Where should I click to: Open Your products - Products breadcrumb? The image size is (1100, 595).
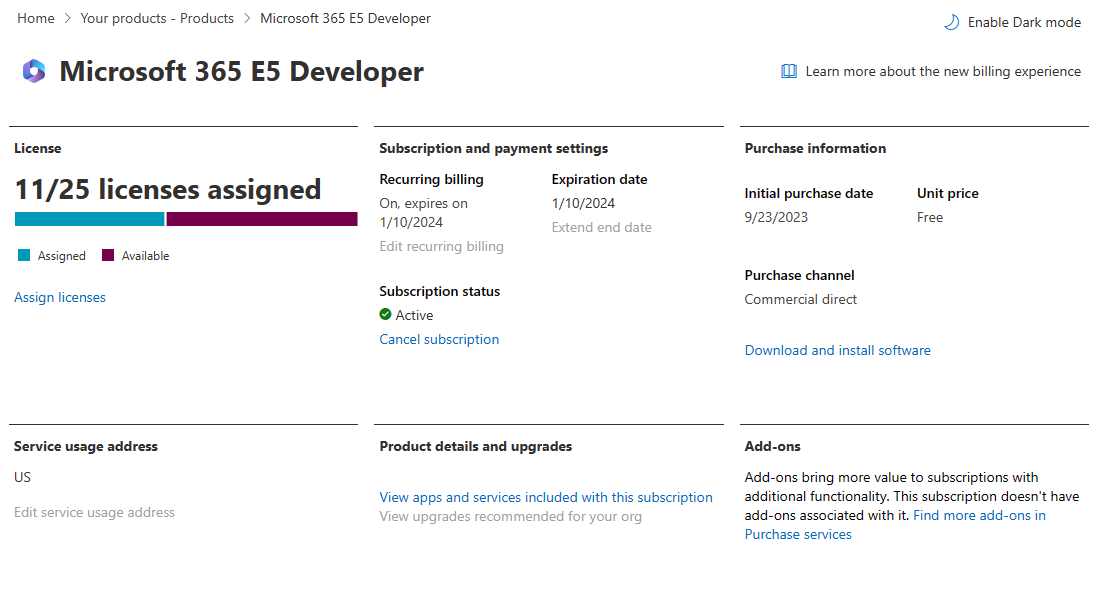click(x=157, y=18)
